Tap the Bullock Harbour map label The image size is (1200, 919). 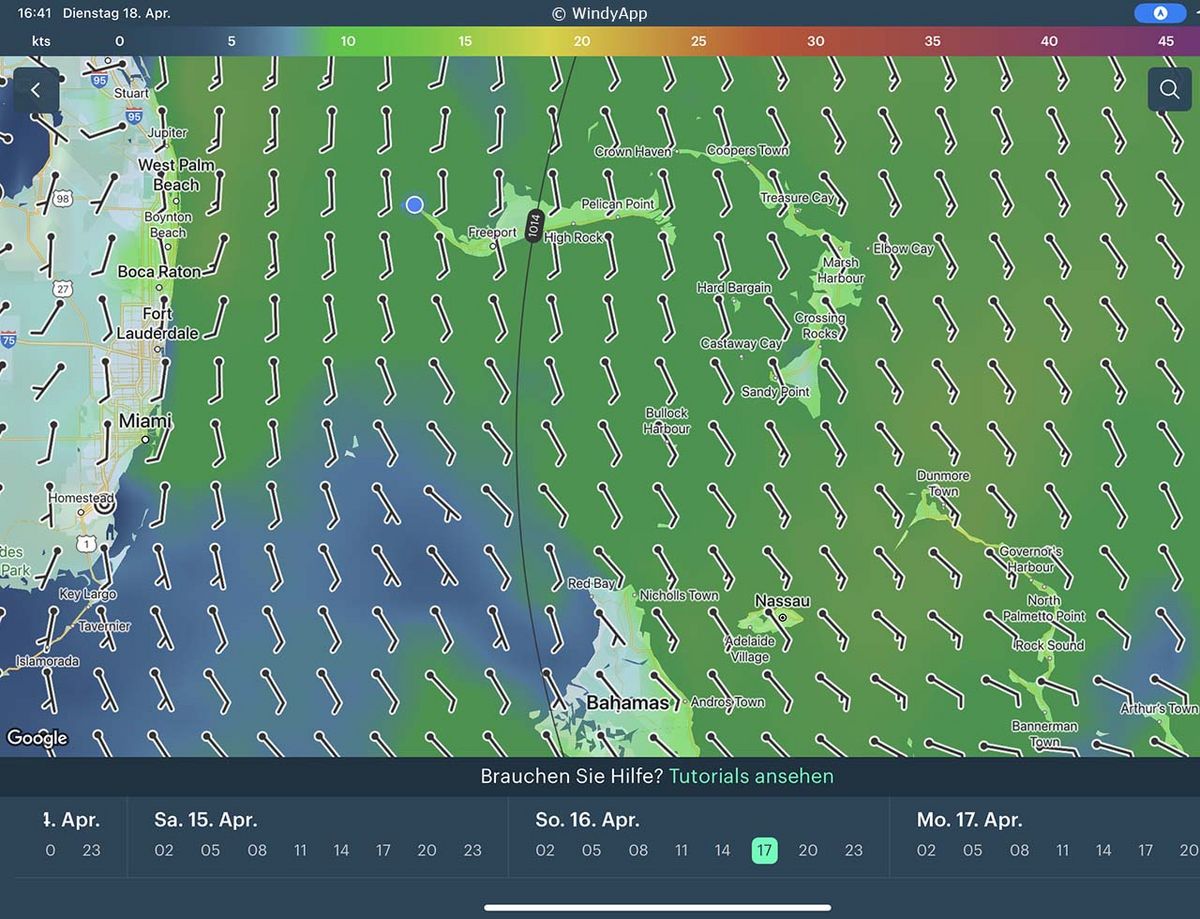[x=667, y=421]
